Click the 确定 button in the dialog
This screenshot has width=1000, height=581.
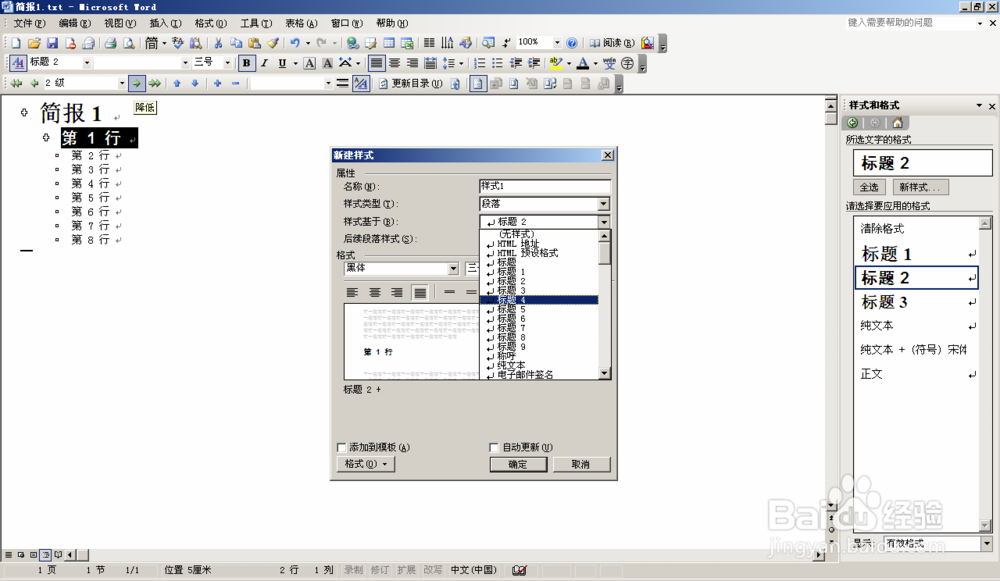click(x=518, y=463)
